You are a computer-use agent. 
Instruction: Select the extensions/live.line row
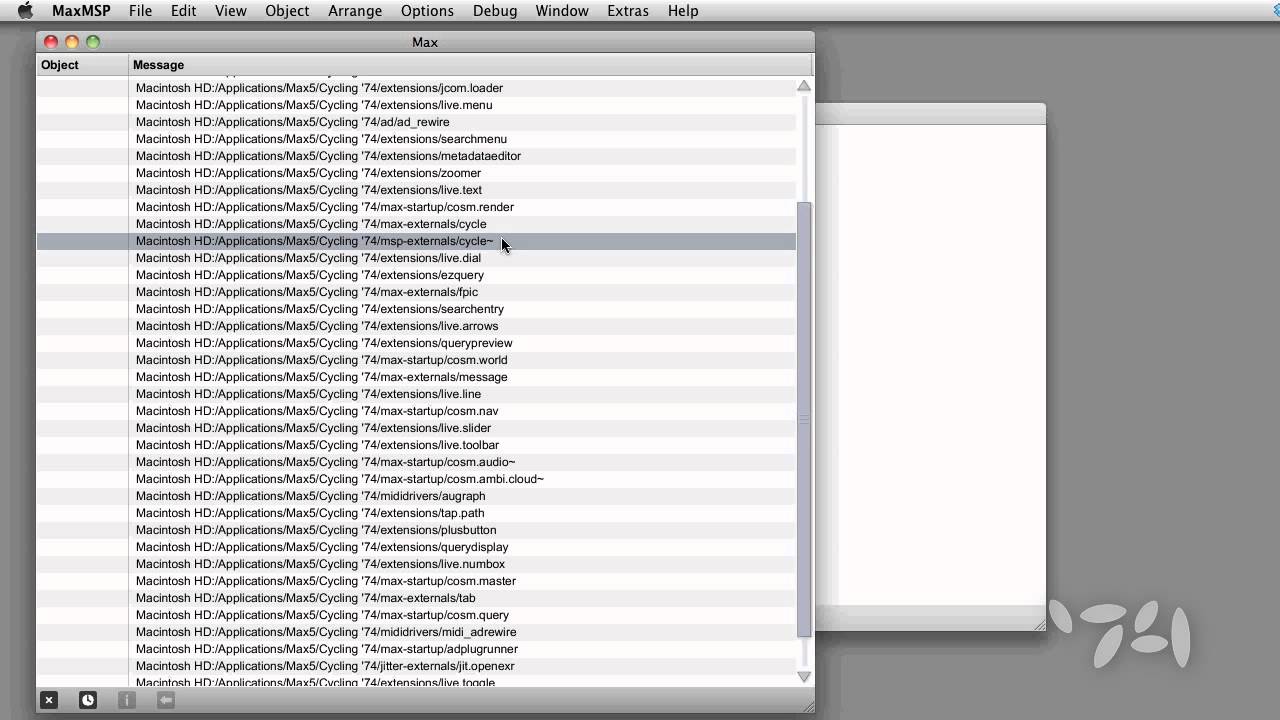tap(416, 394)
